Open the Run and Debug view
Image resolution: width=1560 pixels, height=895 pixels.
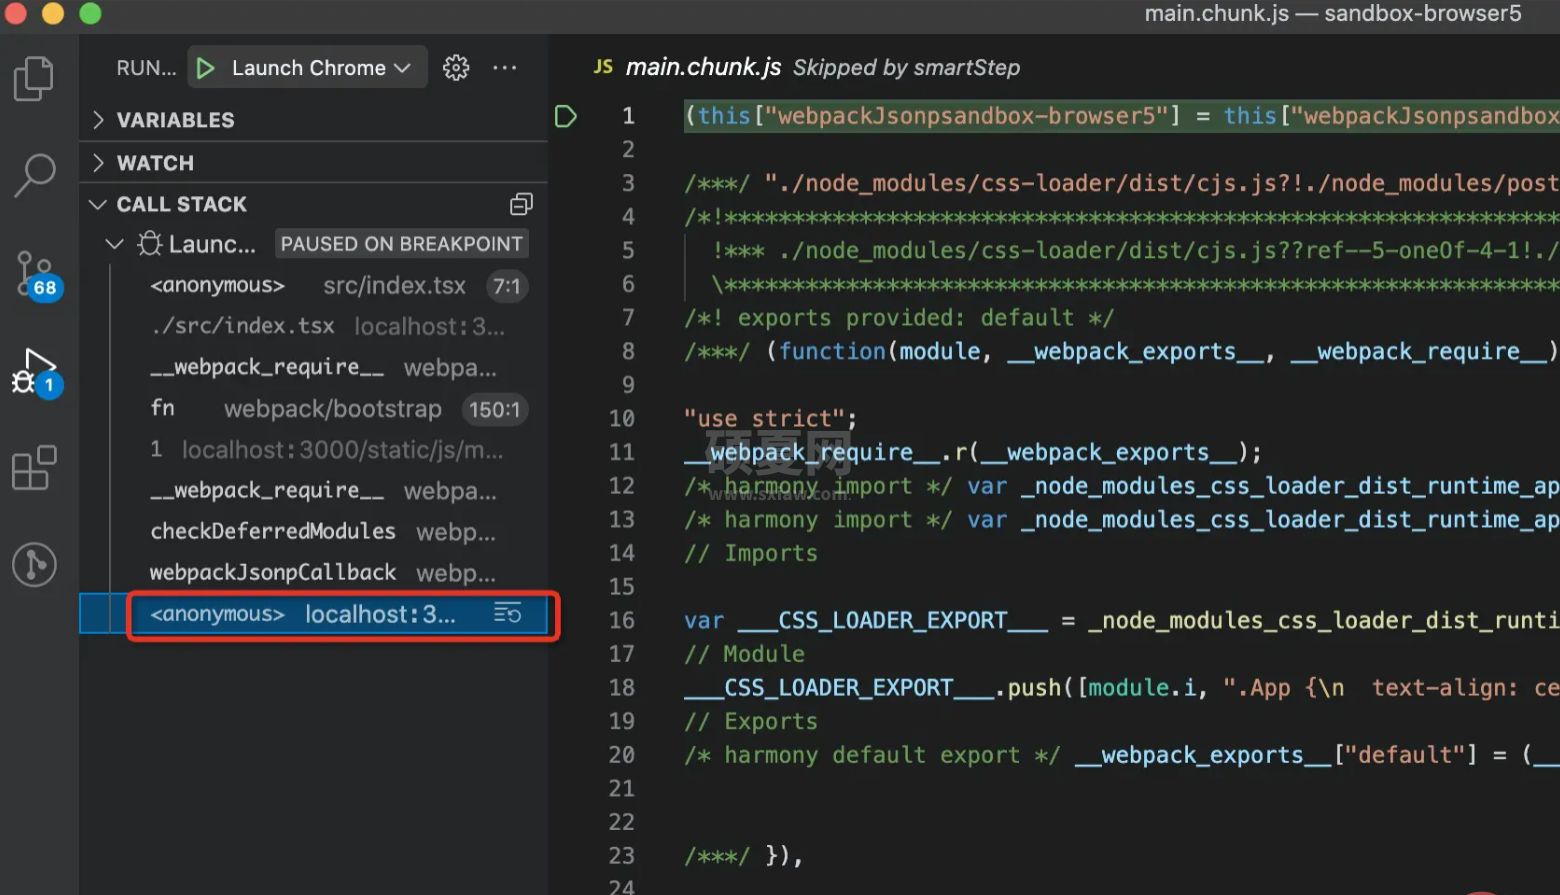click(37, 374)
